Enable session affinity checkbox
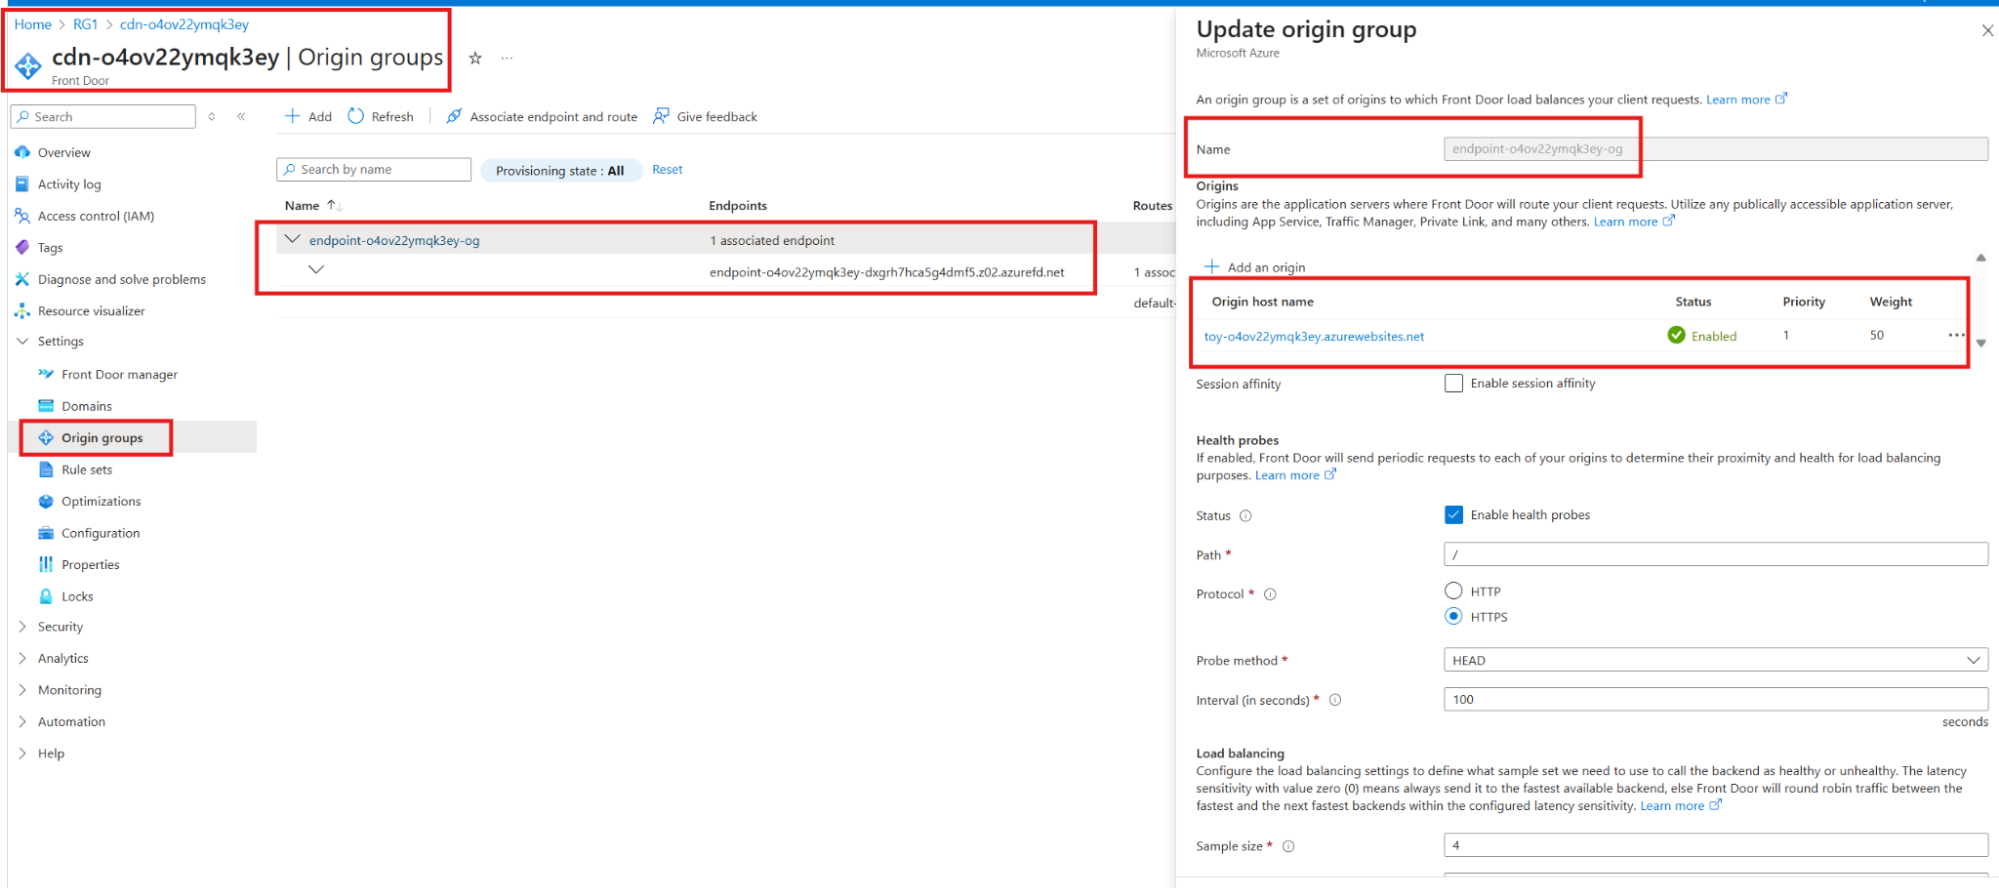 point(1453,383)
